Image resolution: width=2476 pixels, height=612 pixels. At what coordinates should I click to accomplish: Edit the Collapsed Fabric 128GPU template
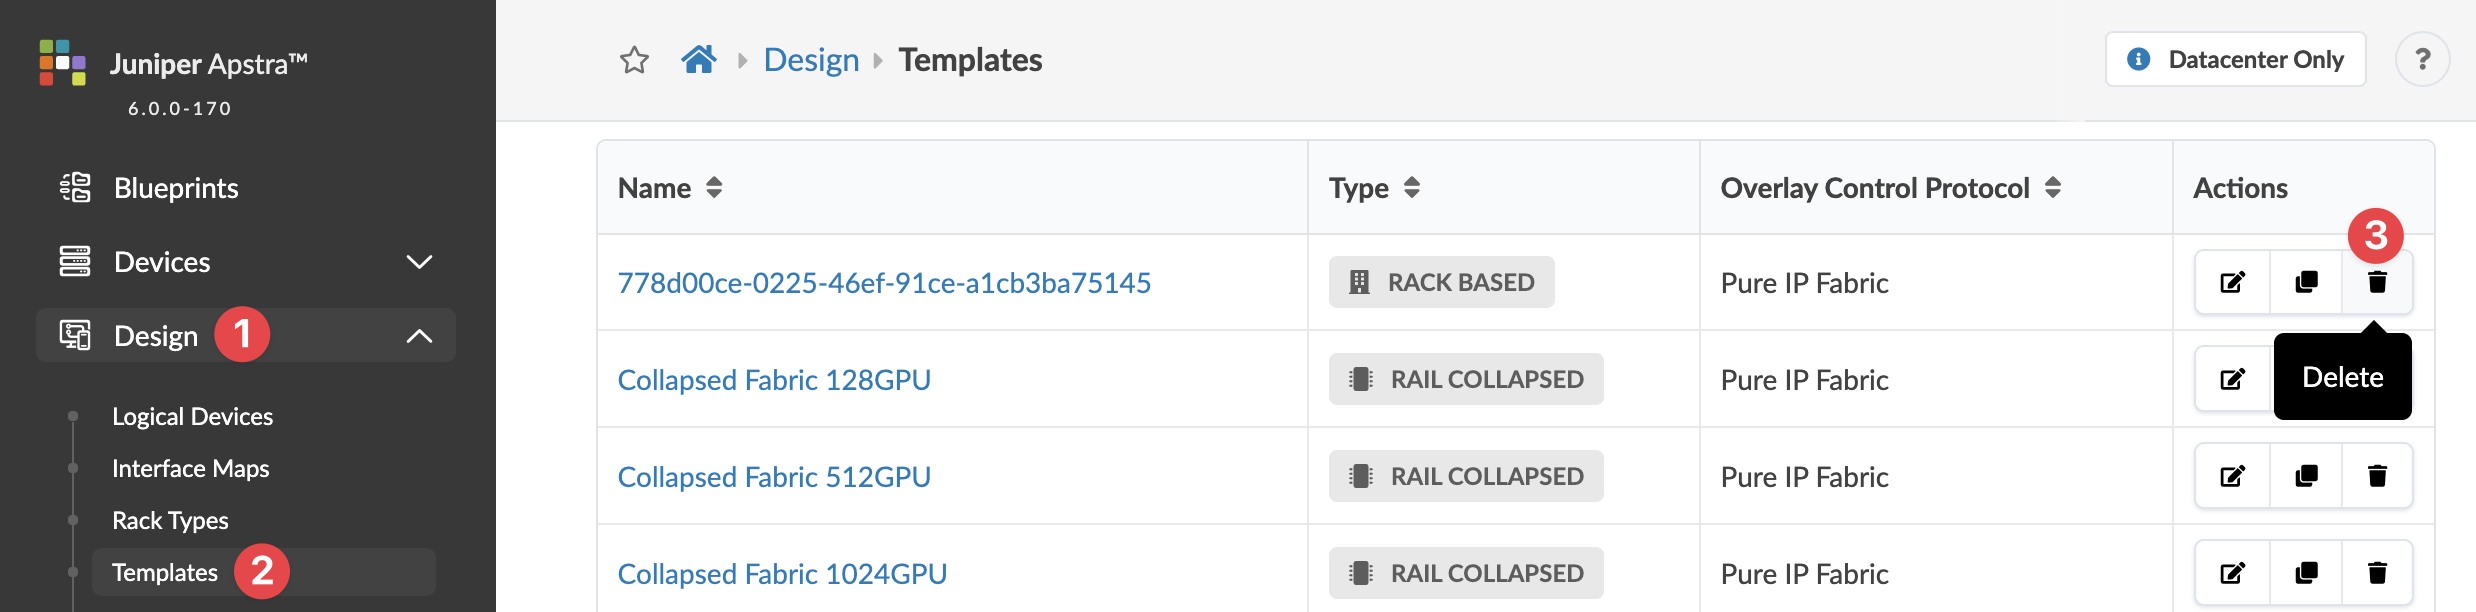[2232, 380]
